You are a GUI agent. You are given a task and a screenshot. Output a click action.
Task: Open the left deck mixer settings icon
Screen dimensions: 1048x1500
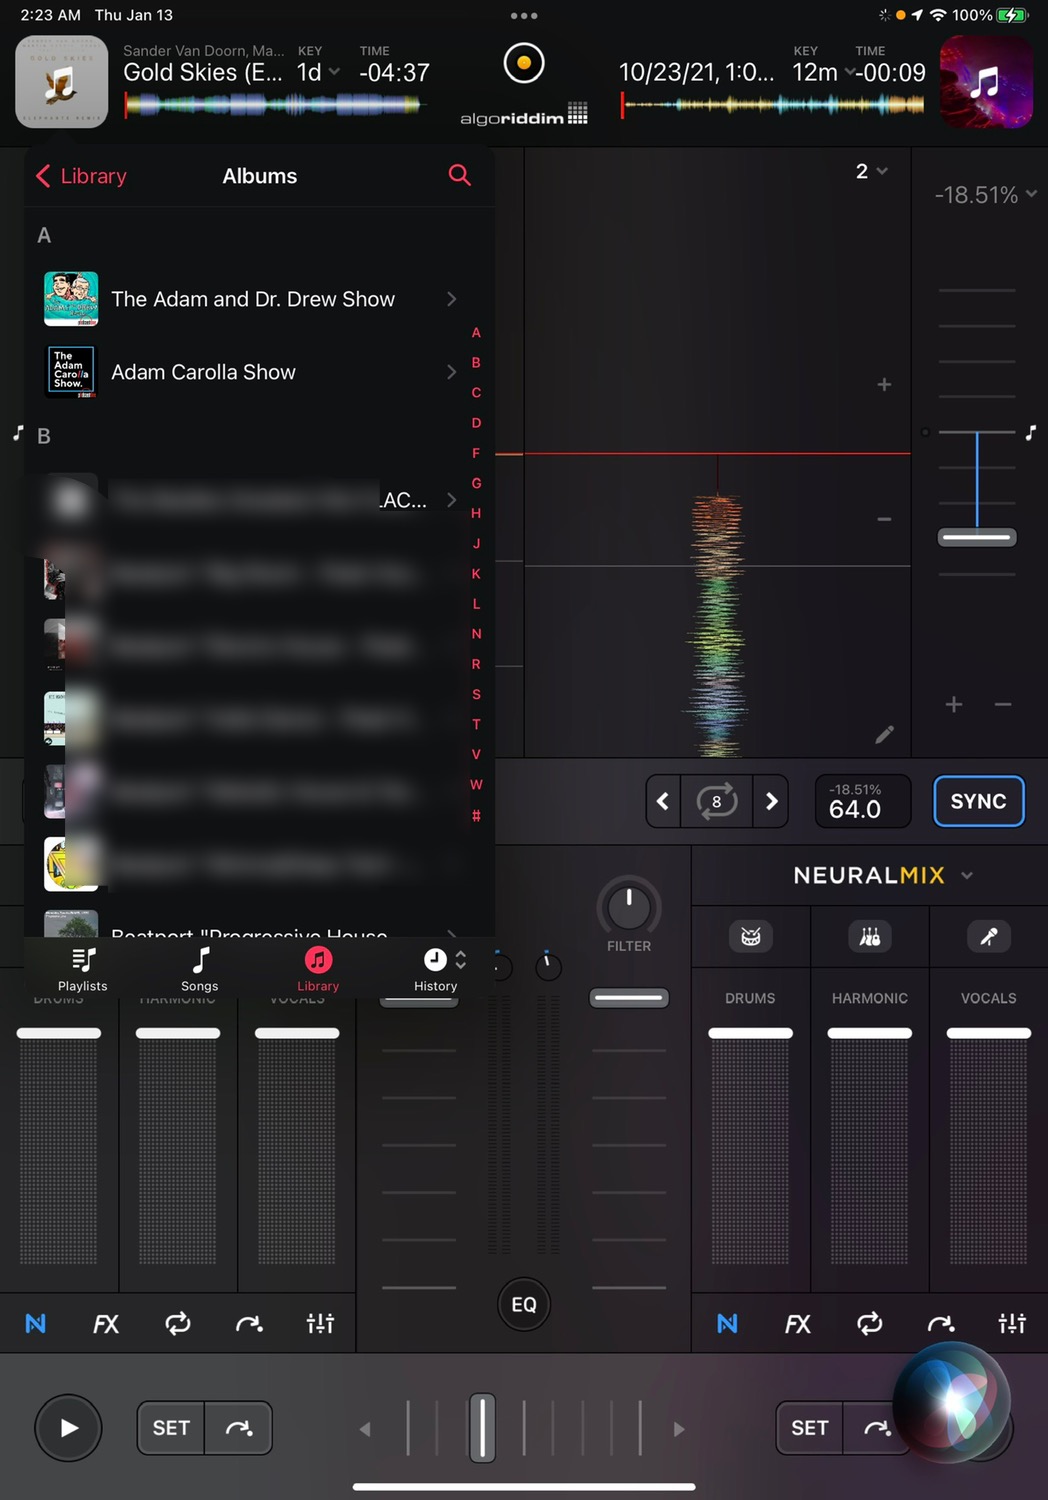[320, 1323]
